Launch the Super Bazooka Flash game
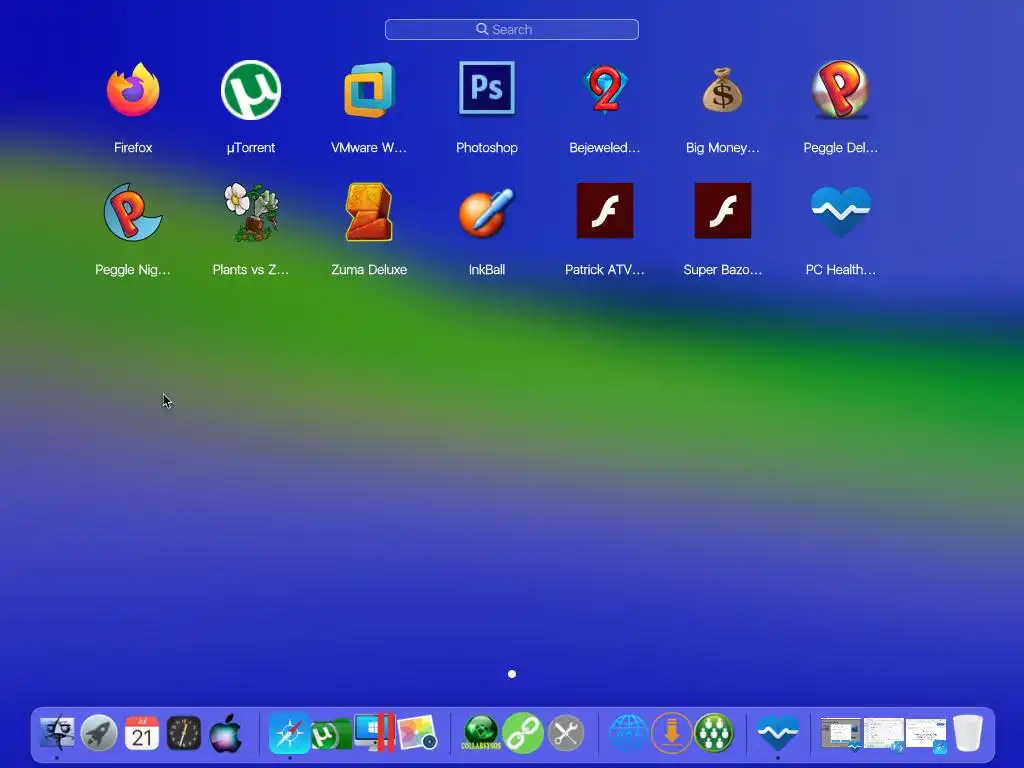The image size is (1024, 768). [x=722, y=210]
